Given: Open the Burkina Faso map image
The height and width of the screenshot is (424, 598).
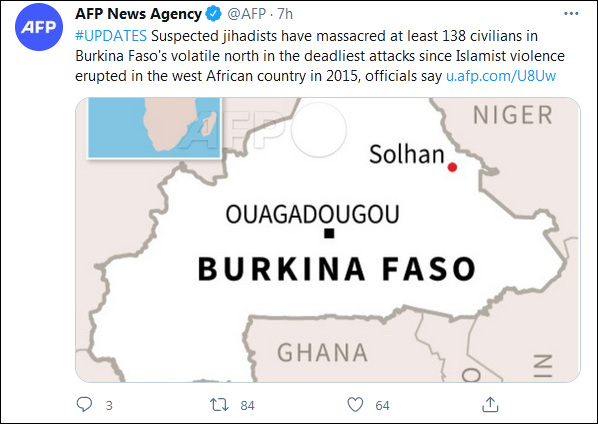Looking at the screenshot, I should pos(328,240).
